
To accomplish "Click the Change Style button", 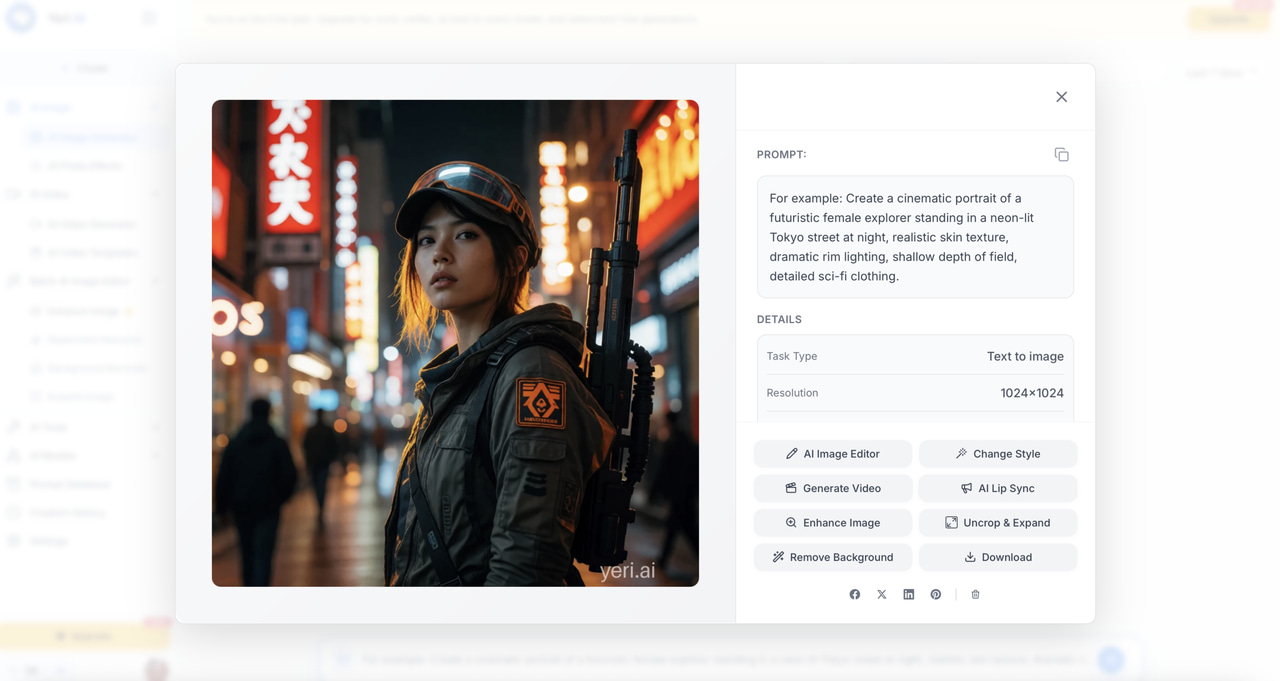I will pyautogui.click(x=998, y=454).
